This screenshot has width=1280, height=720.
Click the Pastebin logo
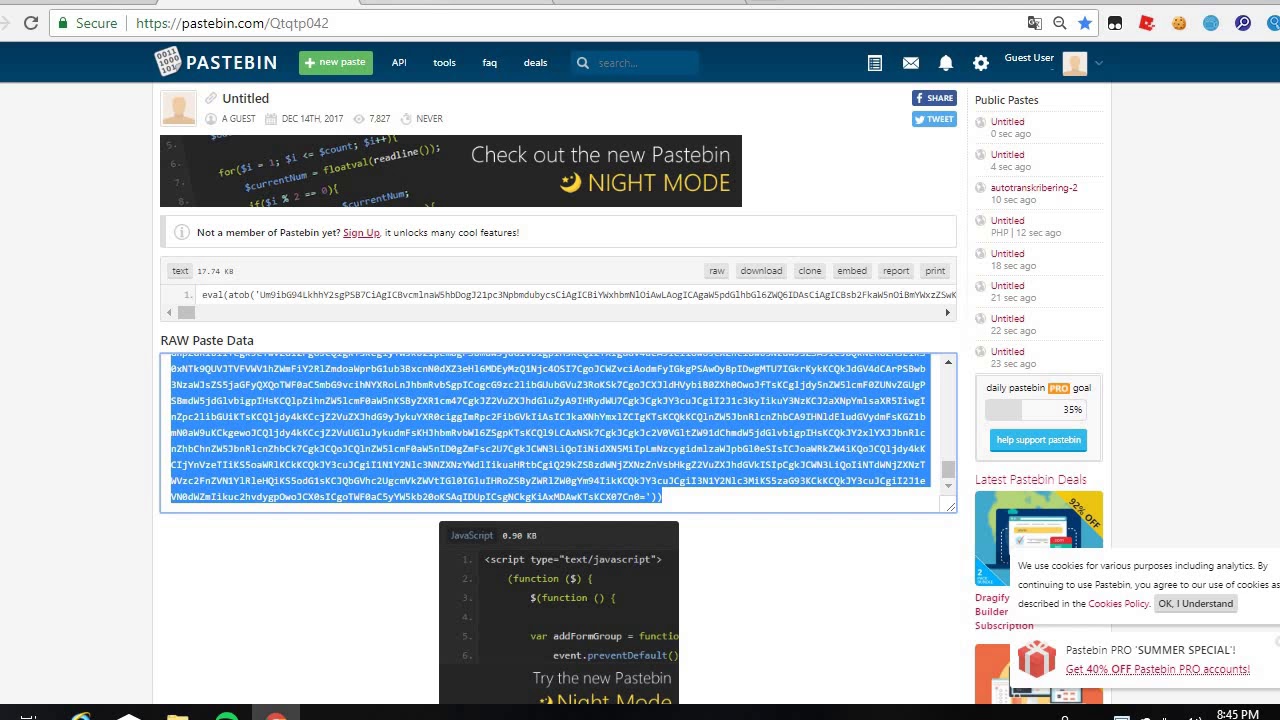pyautogui.click(x=216, y=62)
